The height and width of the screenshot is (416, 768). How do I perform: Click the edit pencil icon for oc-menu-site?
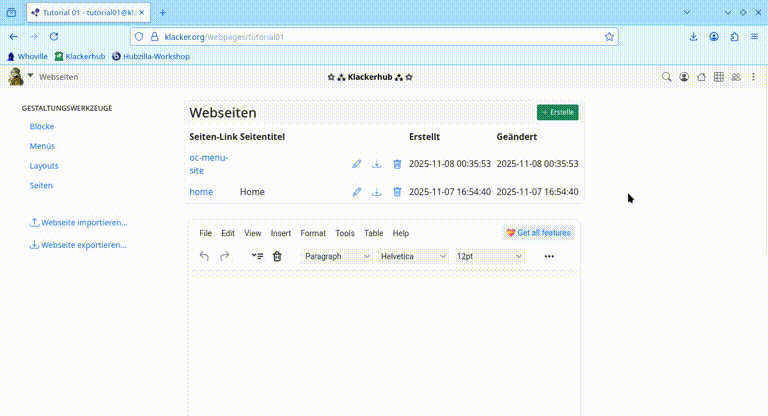coord(357,164)
